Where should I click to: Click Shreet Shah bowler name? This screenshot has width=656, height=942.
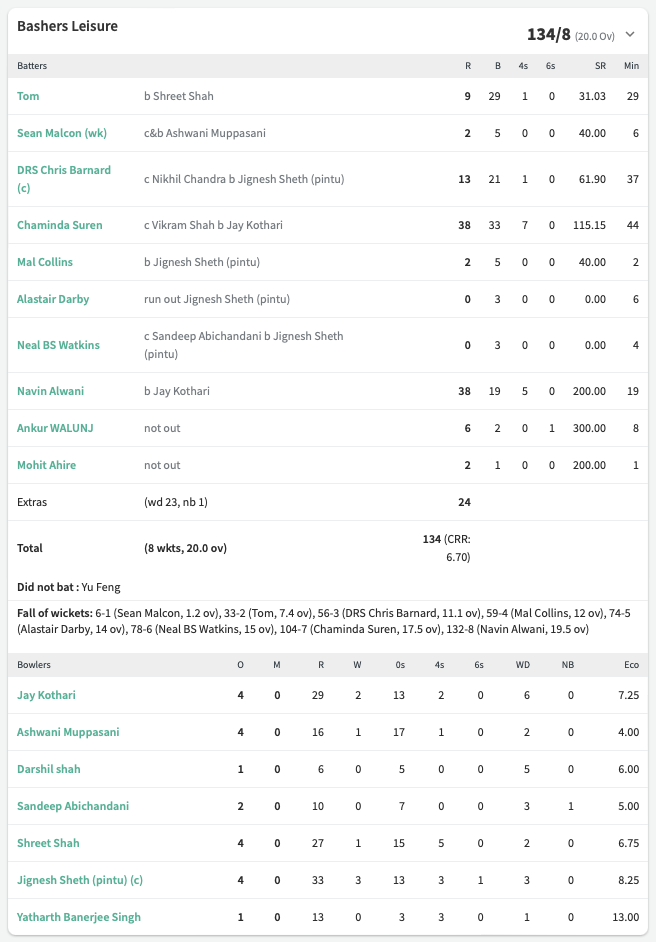[x=48, y=843]
